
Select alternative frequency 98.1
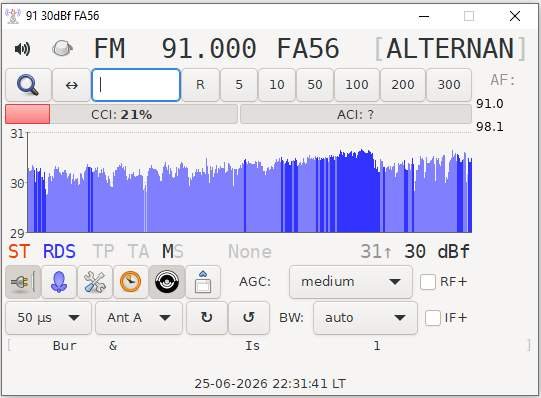[x=490, y=127]
